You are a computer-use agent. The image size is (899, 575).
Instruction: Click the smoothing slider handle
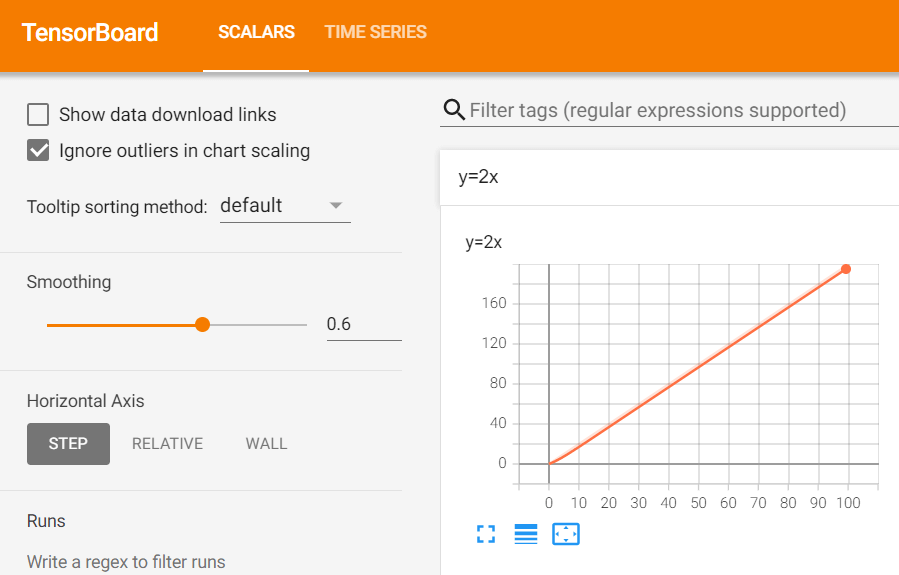[202, 325]
